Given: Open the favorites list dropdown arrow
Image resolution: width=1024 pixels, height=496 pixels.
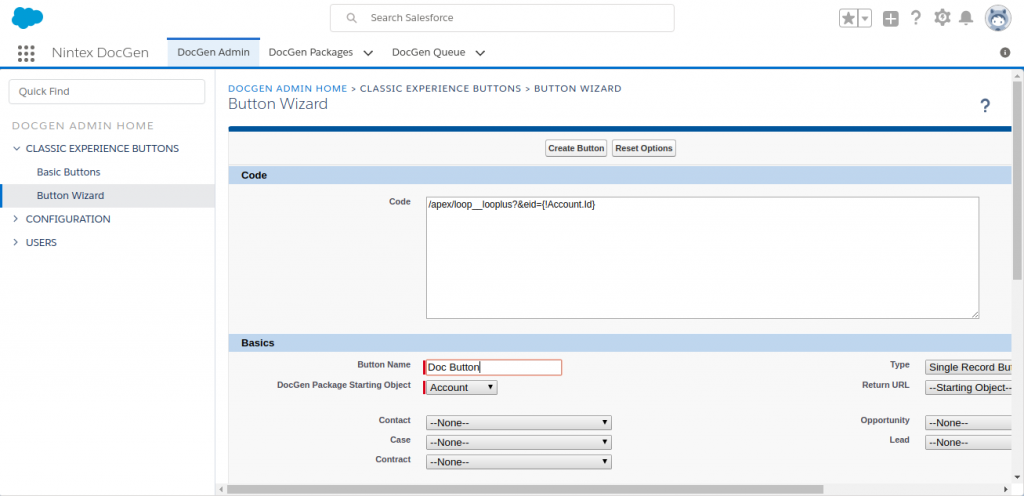Looking at the screenshot, I should pos(865,18).
